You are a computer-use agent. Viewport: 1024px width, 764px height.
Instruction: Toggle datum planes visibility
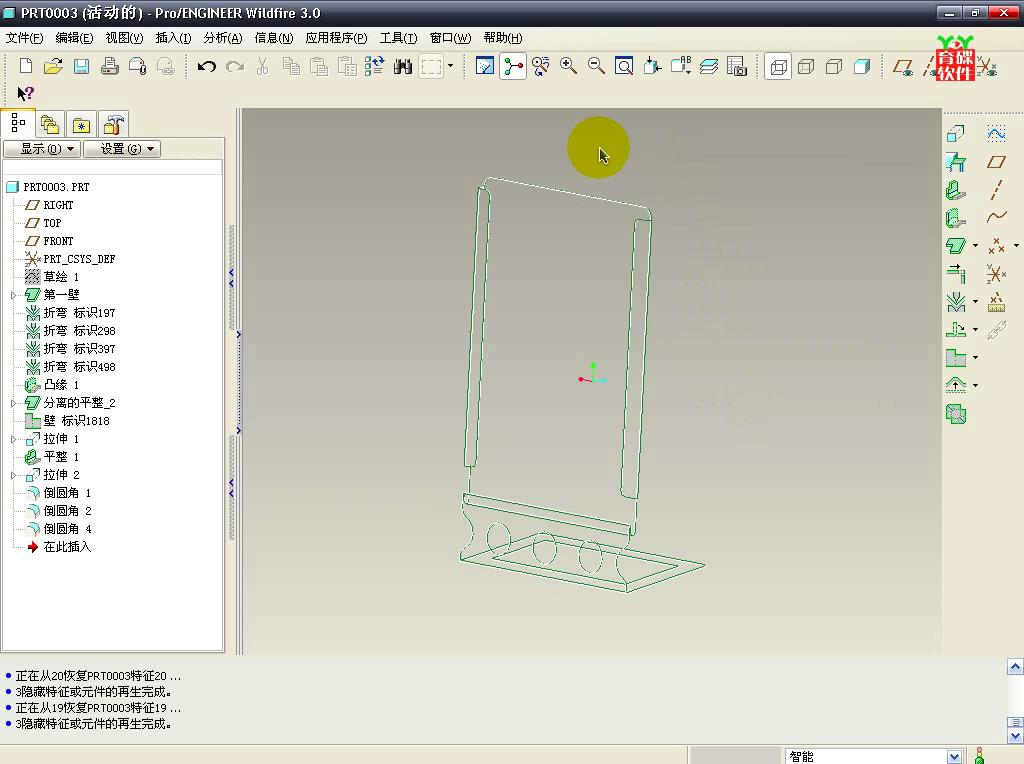[x=903, y=66]
